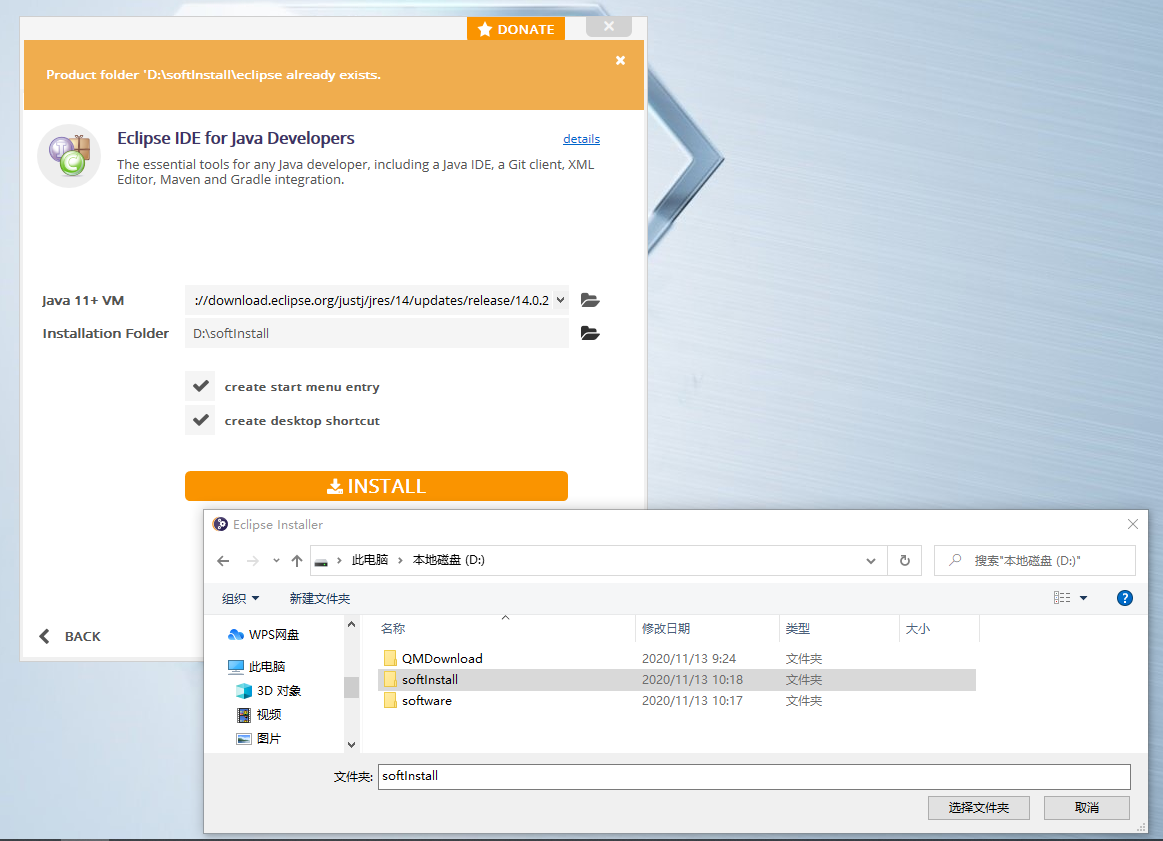Open the details link

click(x=581, y=139)
